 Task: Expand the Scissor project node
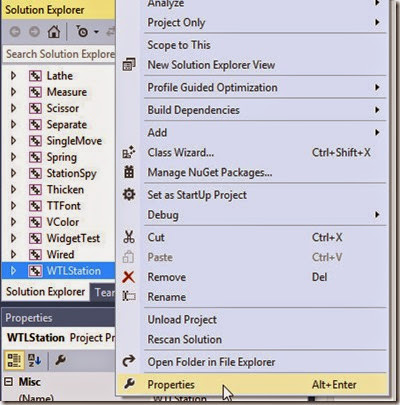[13, 108]
